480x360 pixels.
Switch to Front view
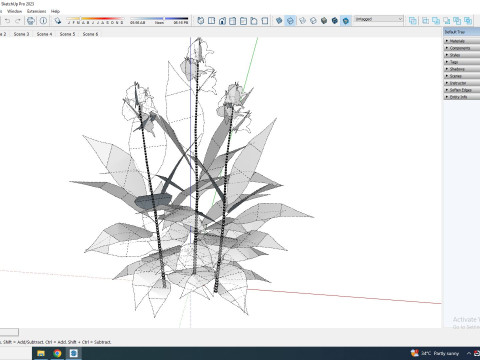tap(222, 21)
